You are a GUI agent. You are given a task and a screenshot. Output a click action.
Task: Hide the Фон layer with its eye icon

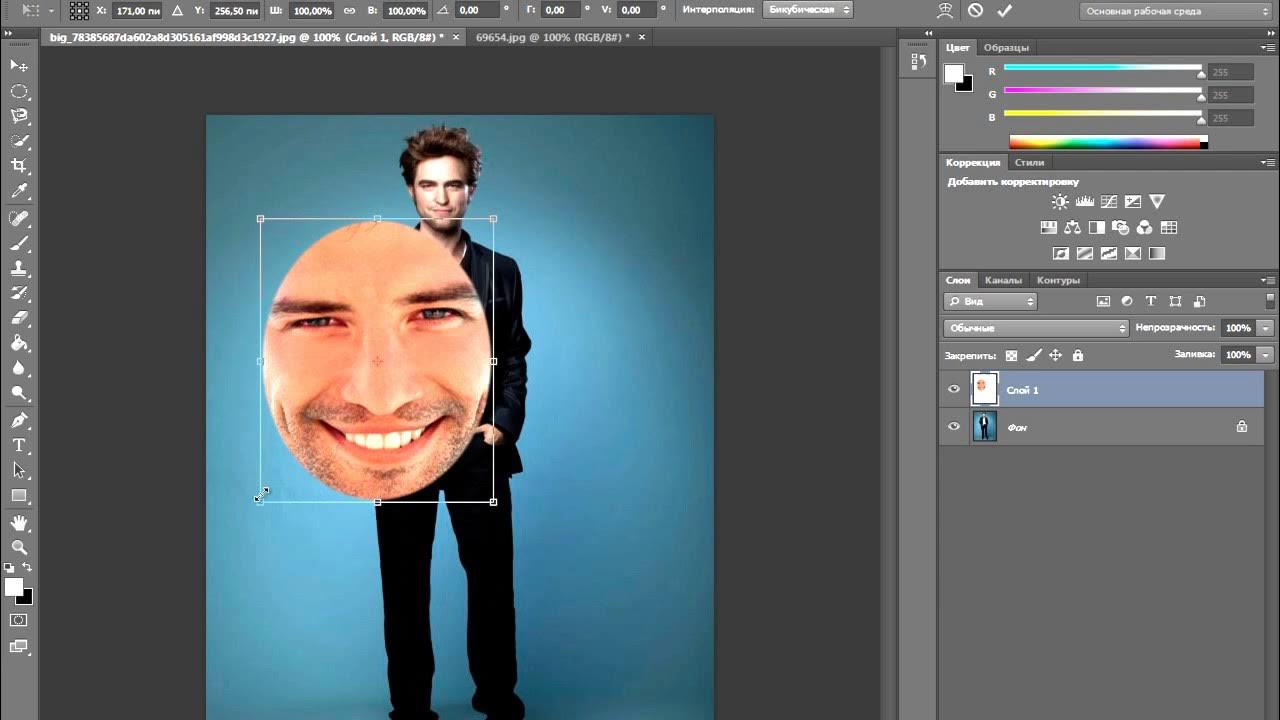[954, 427]
